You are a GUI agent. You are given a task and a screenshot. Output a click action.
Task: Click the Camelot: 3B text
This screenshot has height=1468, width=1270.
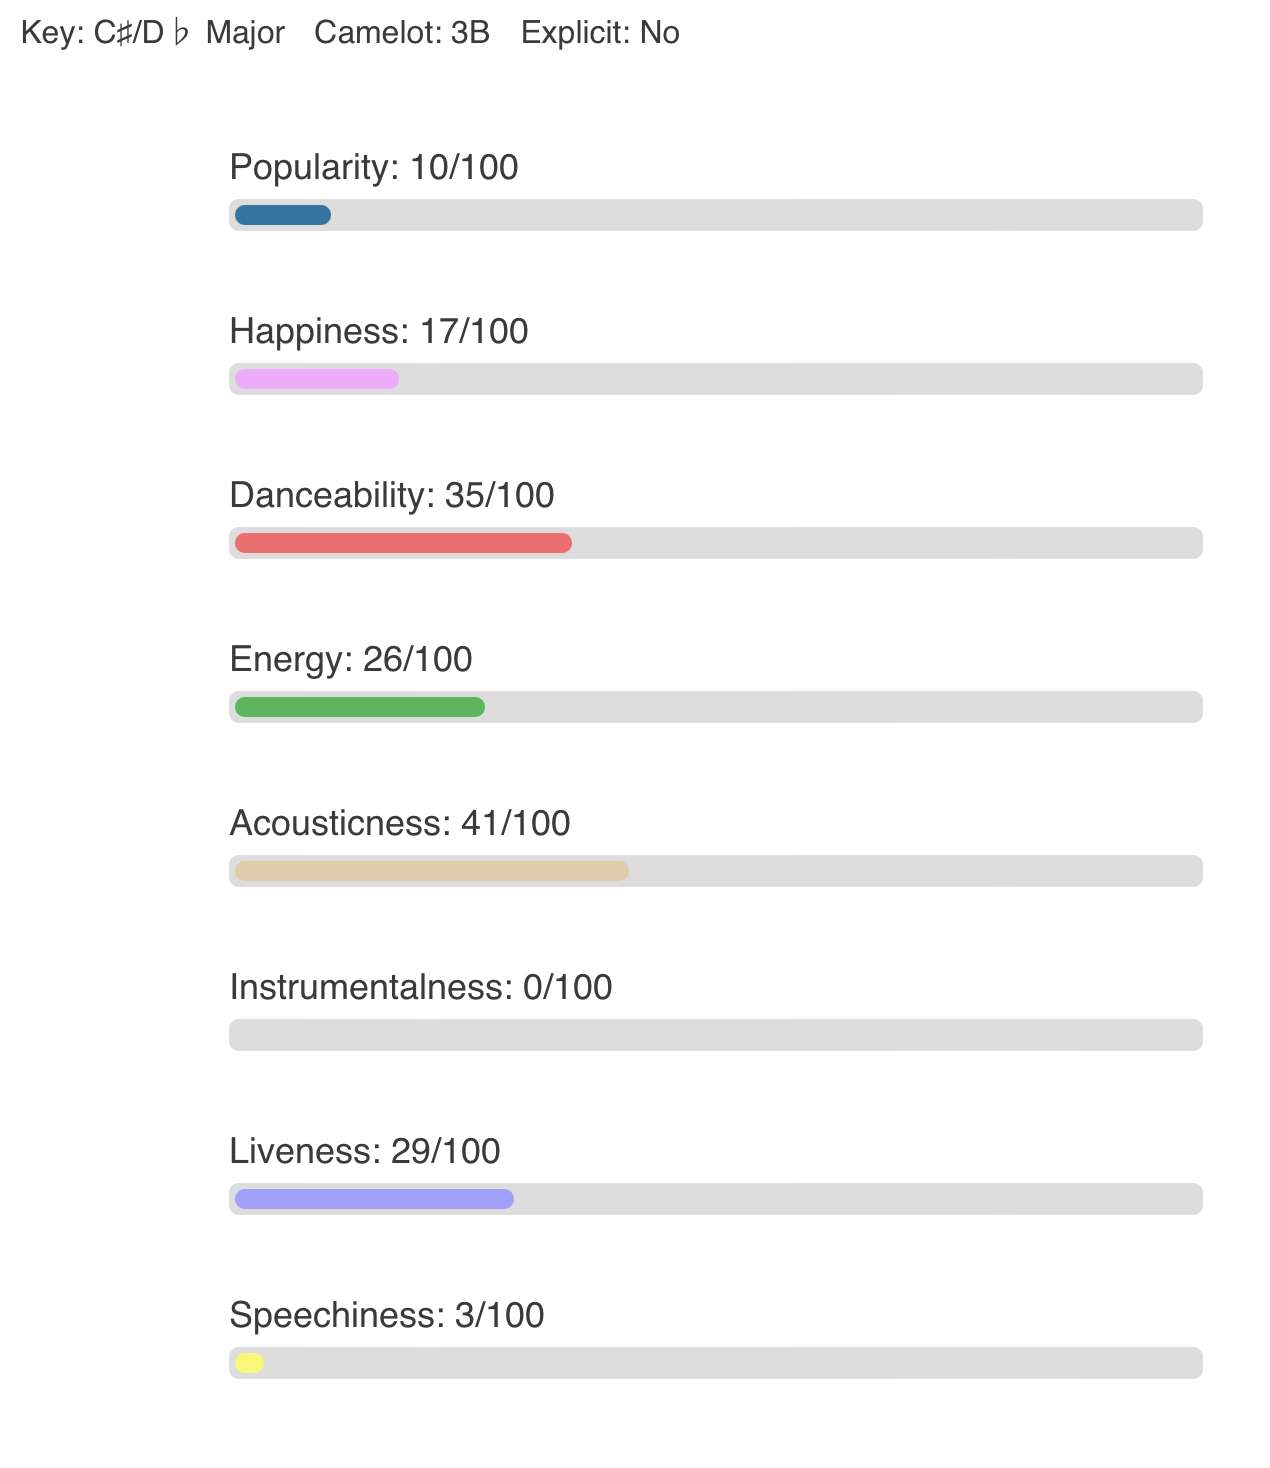point(402,33)
